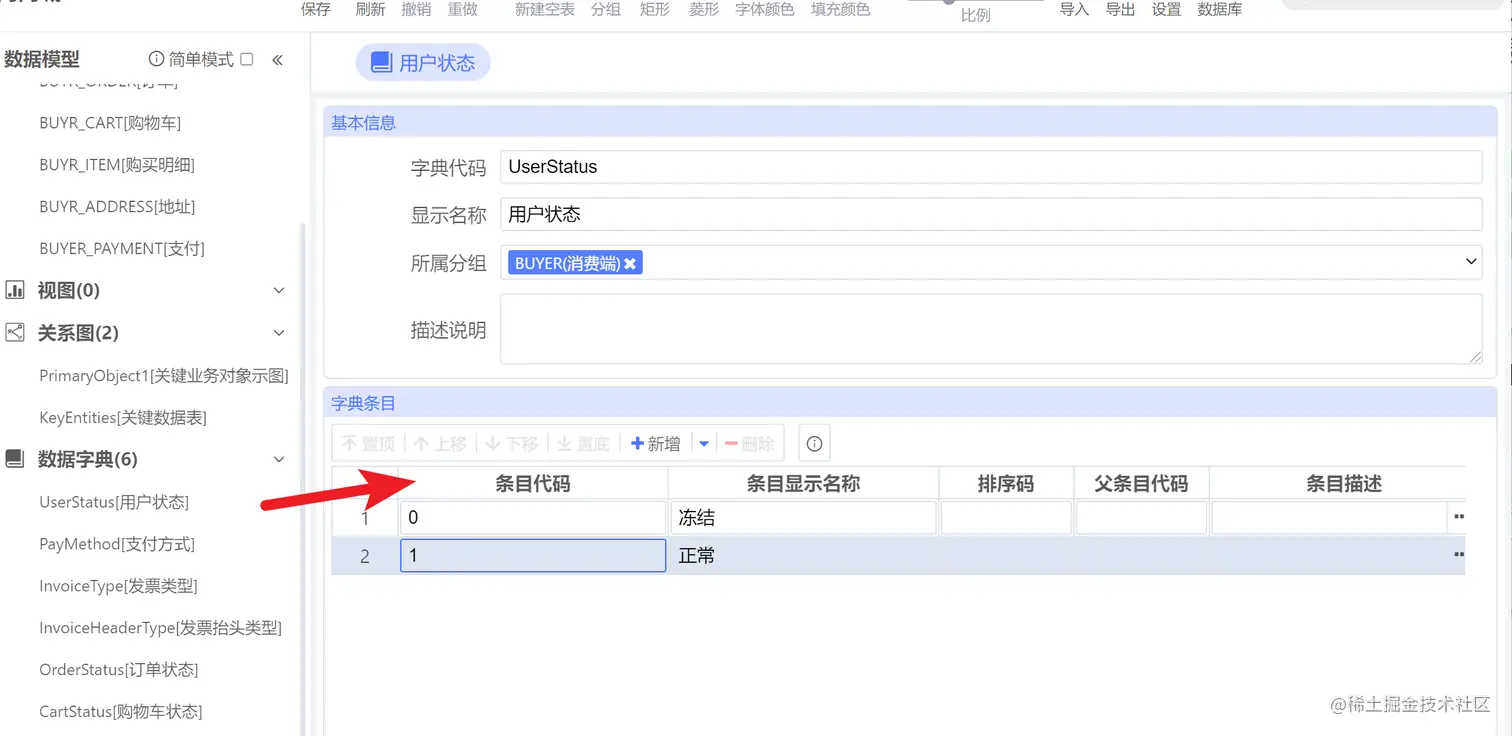The width and height of the screenshot is (1512, 736).
Task: Delete the selected entry with 删除
Action: click(x=749, y=444)
